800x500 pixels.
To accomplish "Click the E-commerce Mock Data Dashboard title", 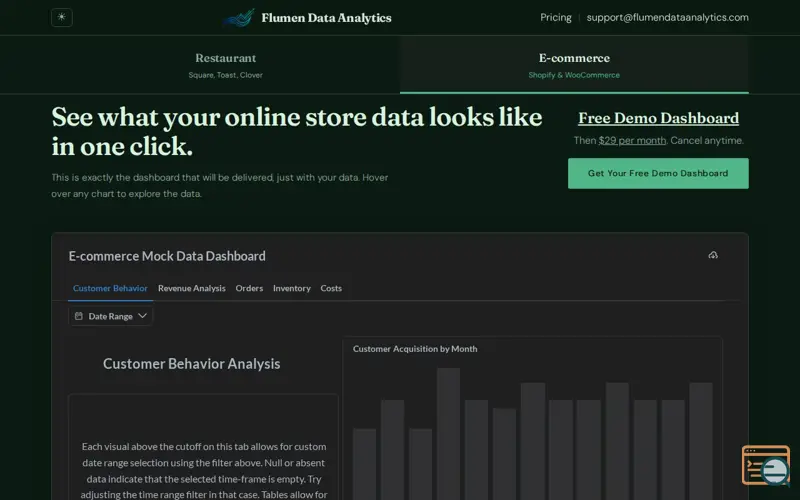I will (167, 256).
